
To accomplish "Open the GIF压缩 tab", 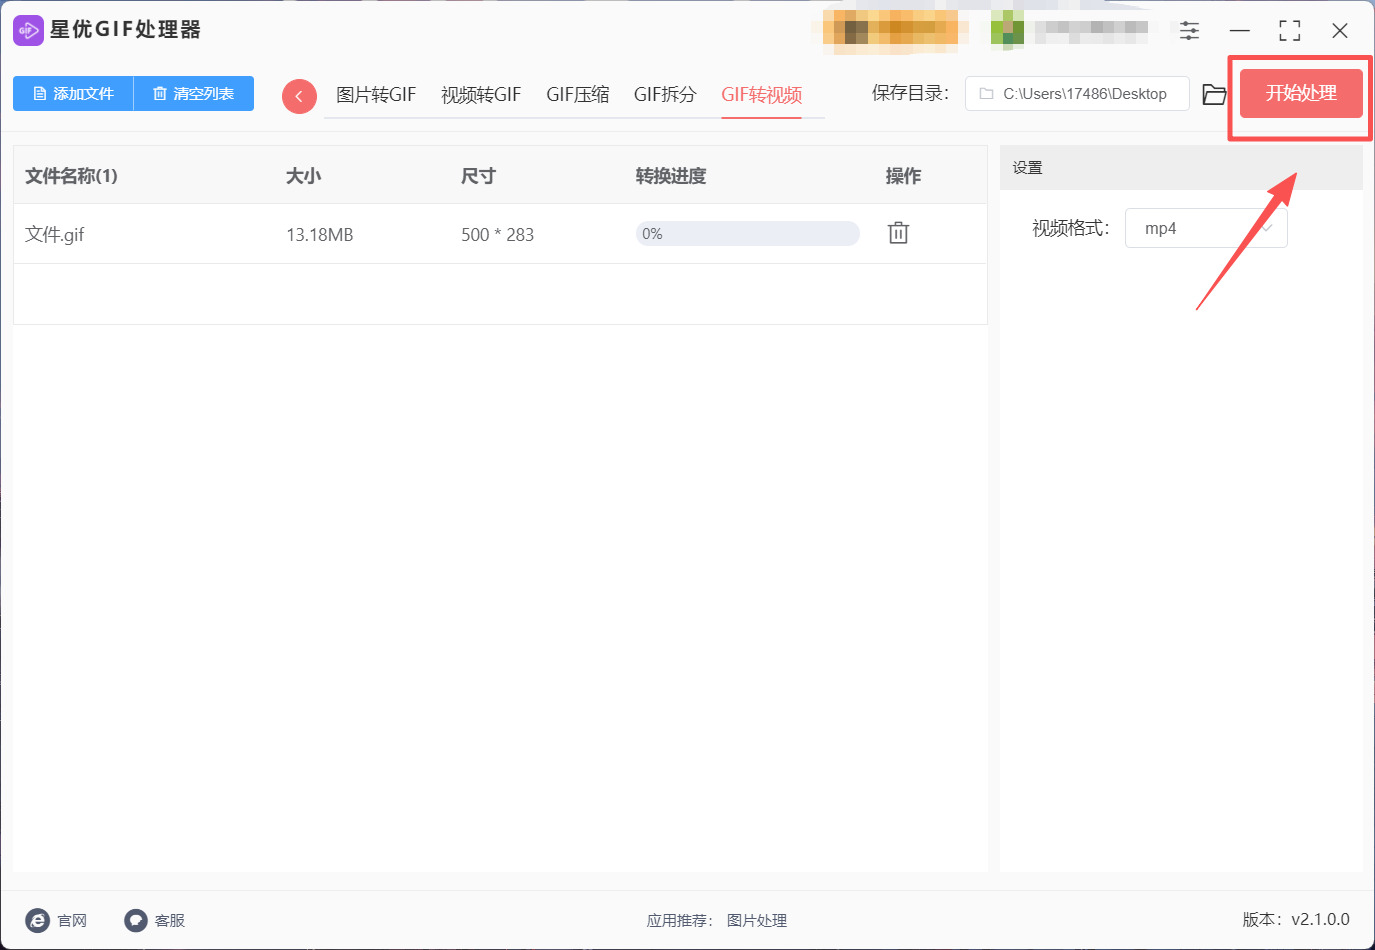I will 578,95.
